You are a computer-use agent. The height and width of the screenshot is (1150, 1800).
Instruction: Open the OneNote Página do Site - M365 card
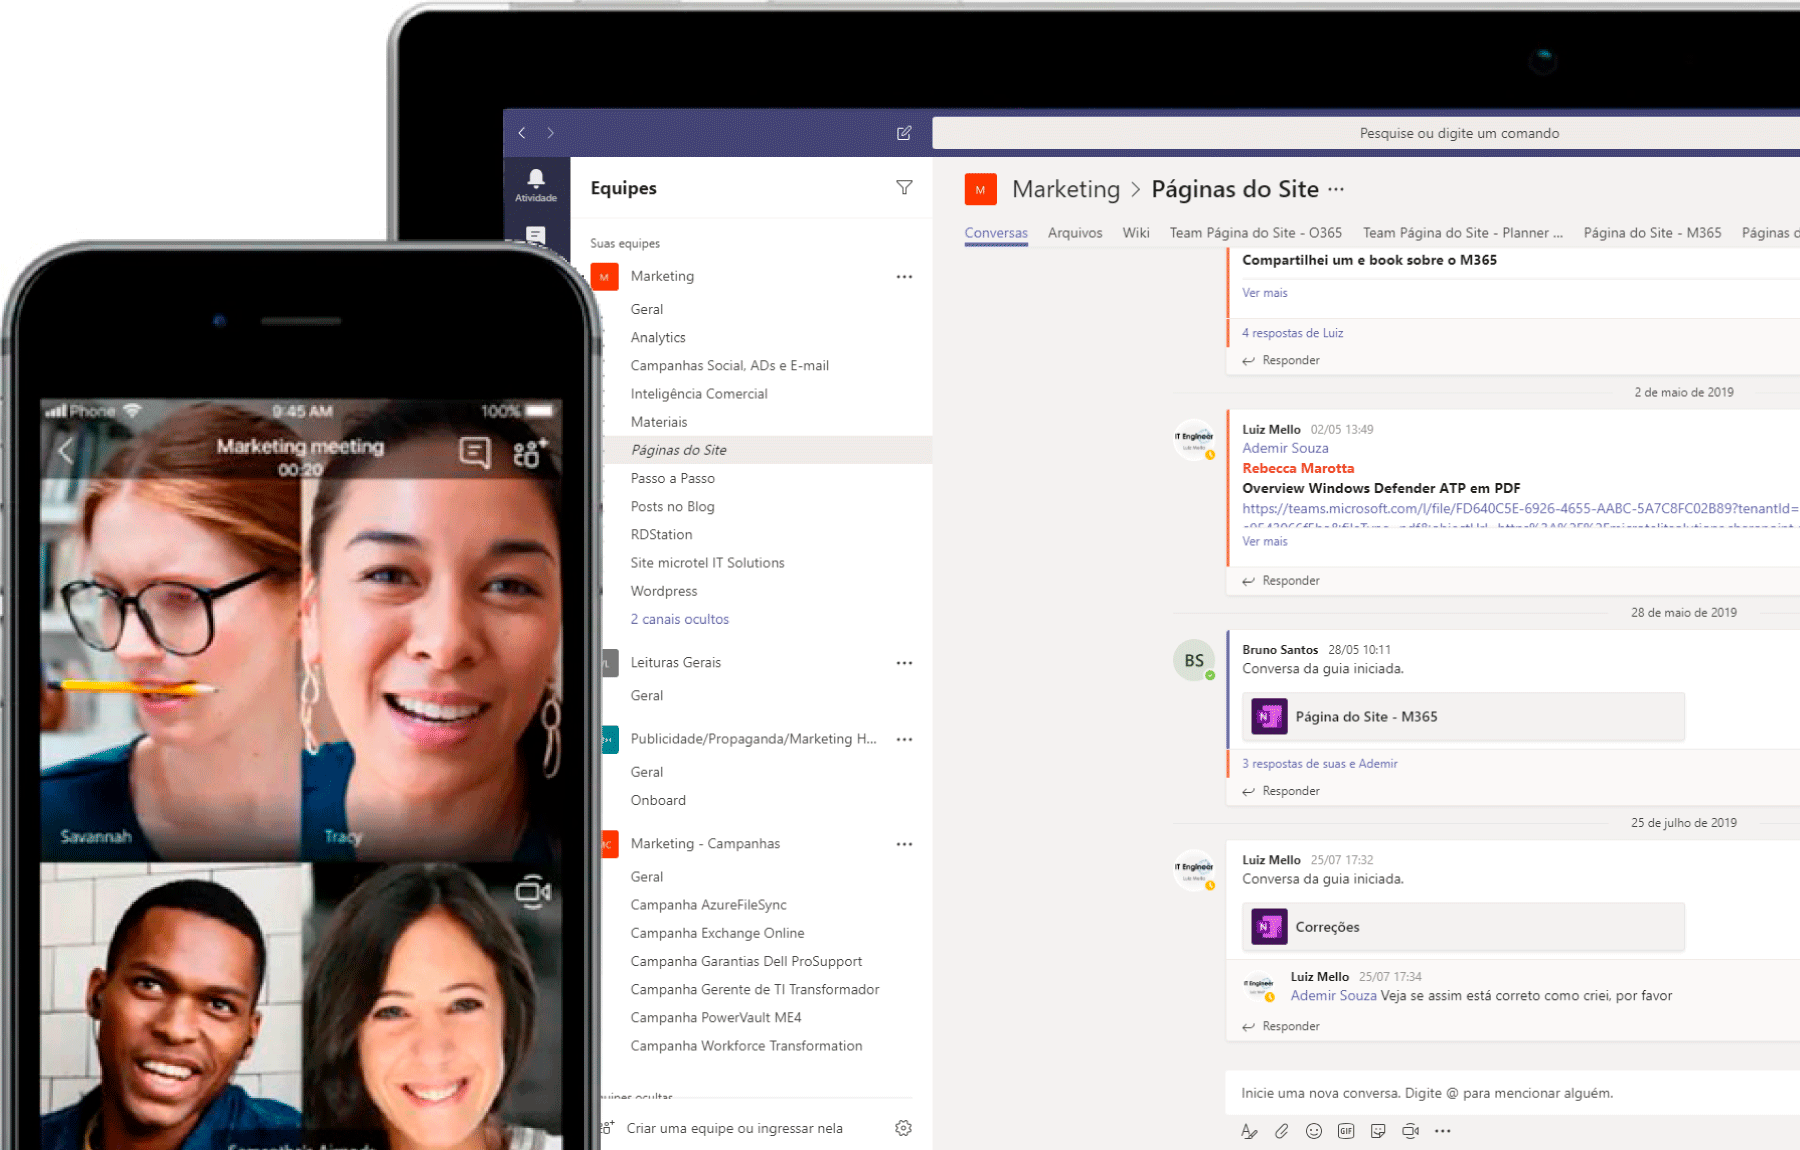(1463, 717)
